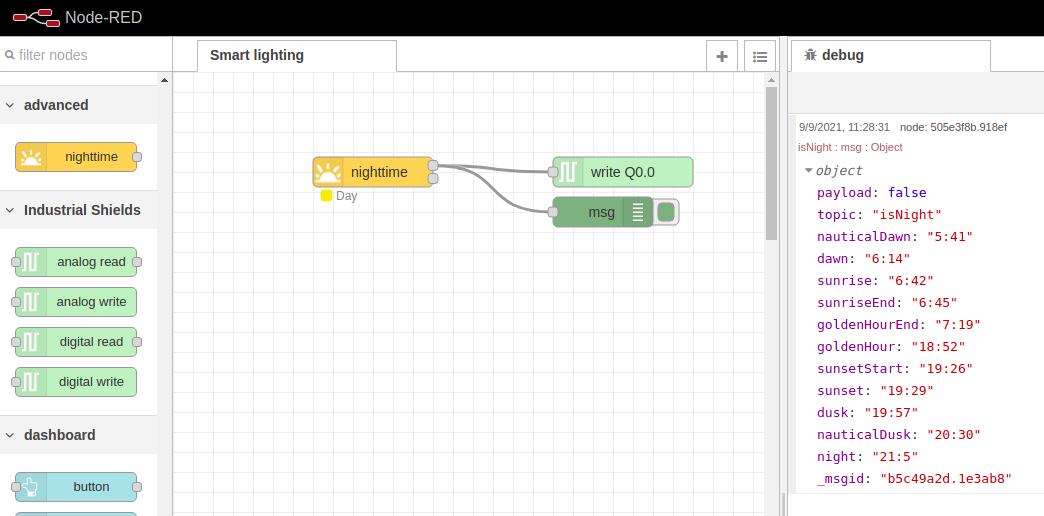
Task: Pick the digital write palette node
Action: (x=76, y=382)
